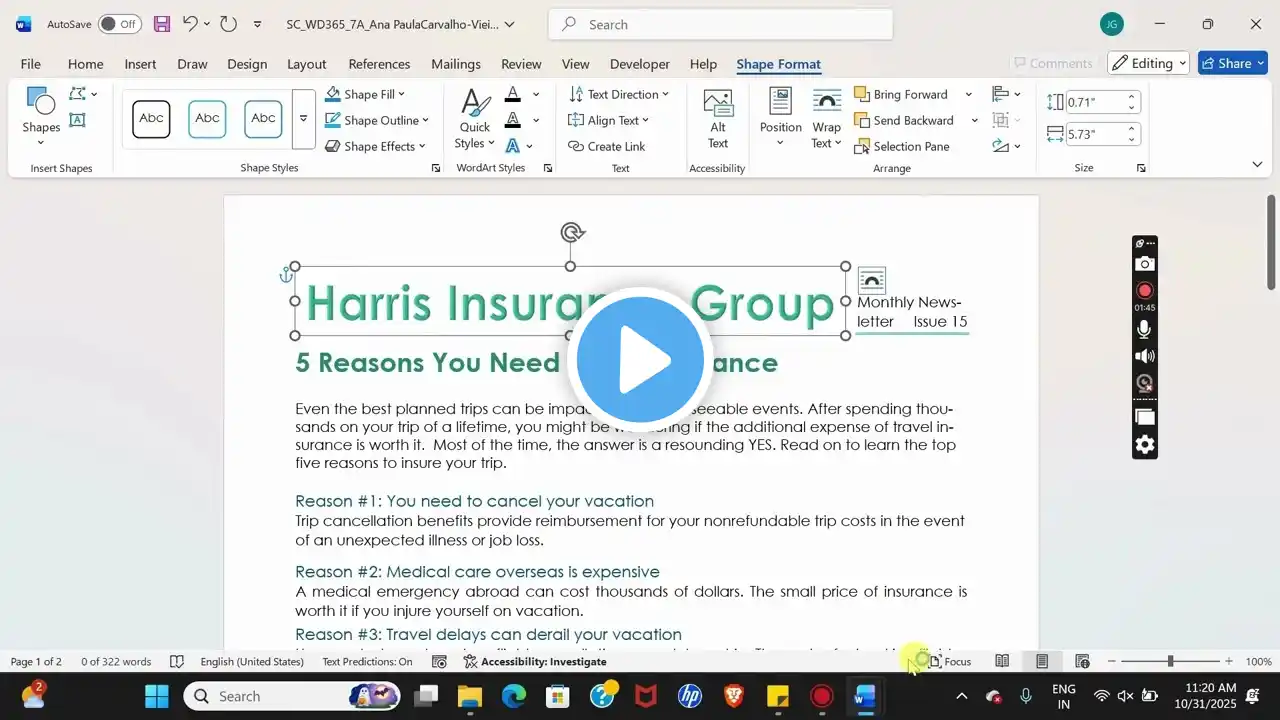Viewport: 1280px width, 720px height.
Task: Click the Share button
Action: click(x=1233, y=63)
